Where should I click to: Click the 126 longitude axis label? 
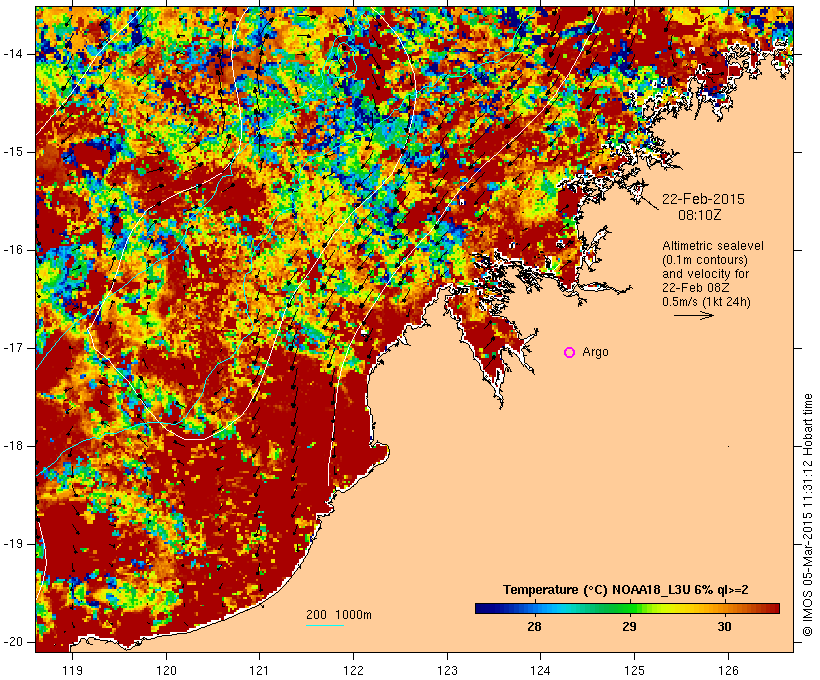(x=728, y=671)
